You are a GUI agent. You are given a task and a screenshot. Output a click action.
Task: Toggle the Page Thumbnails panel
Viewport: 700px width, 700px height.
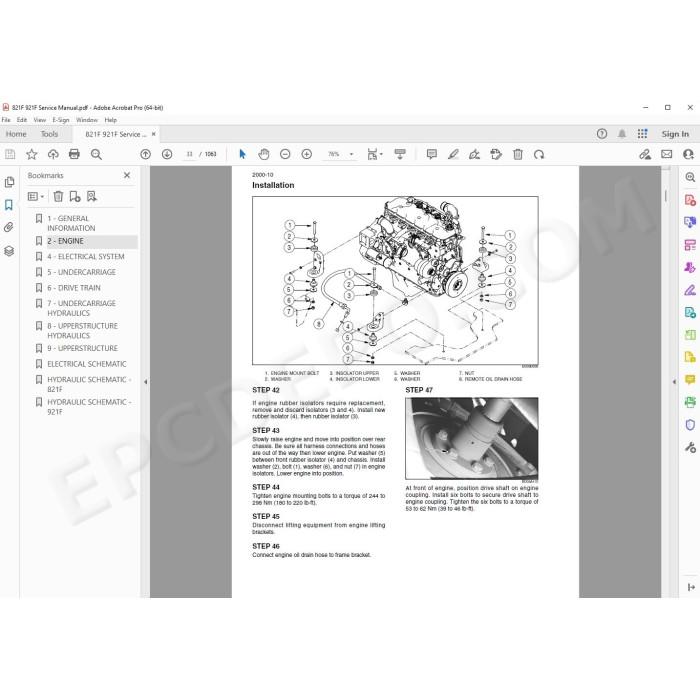(9, 182)
